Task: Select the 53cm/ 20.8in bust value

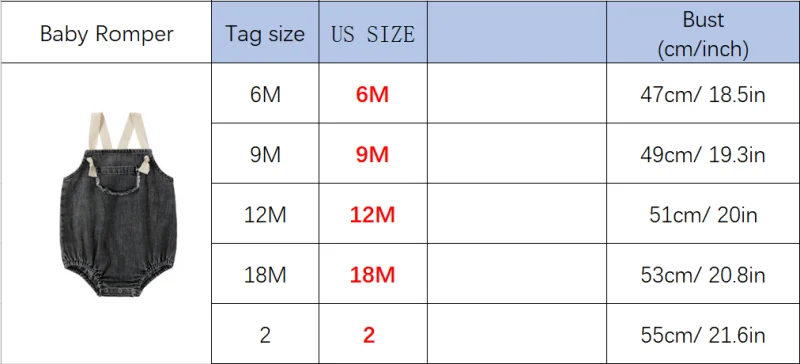Action: click(x=703, y=275)
